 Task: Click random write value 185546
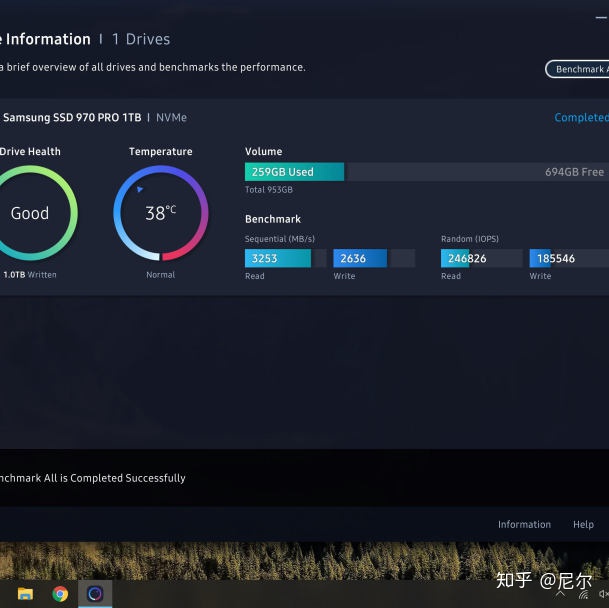[555, 258]
